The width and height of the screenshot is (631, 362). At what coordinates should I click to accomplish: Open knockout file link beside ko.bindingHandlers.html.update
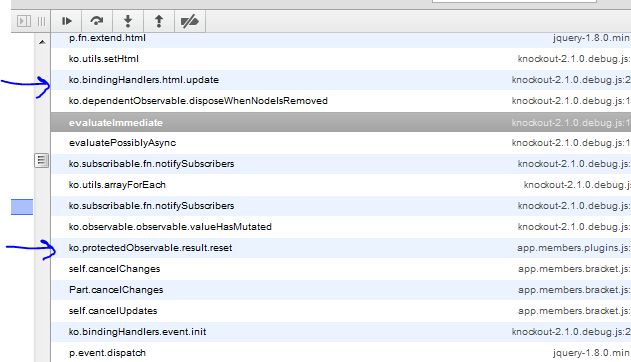(571, 80)
